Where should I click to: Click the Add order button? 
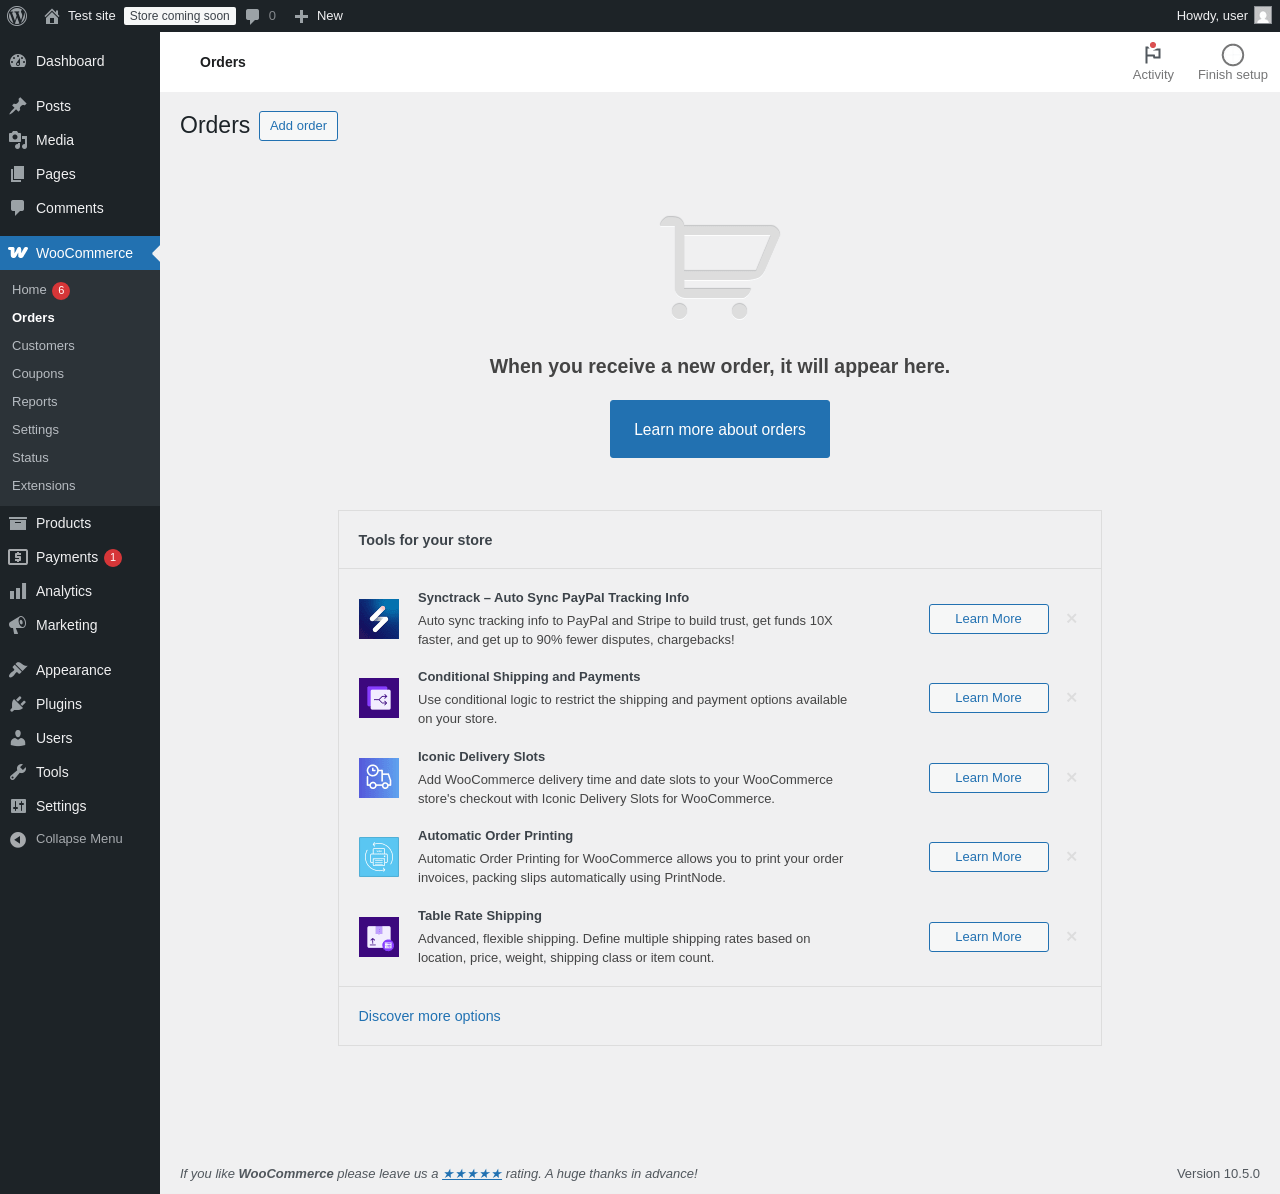click(298, 126)
